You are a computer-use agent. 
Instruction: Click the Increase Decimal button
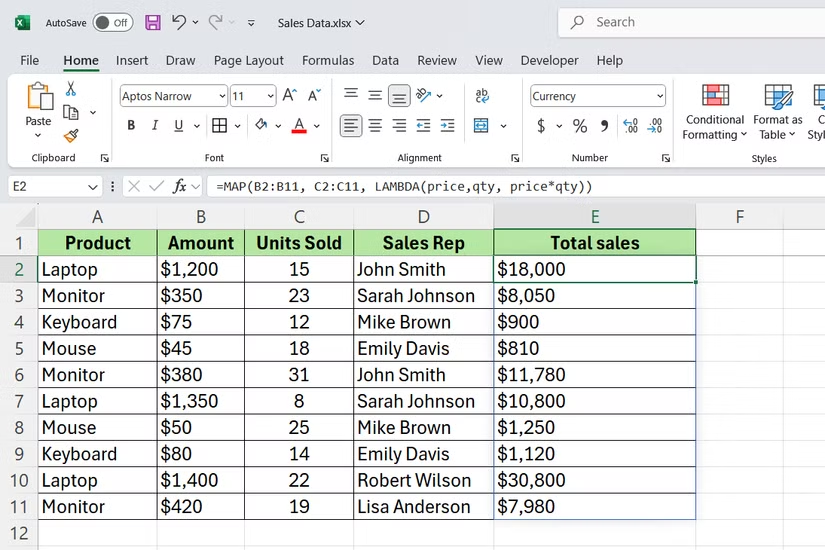tap(630, 126)
